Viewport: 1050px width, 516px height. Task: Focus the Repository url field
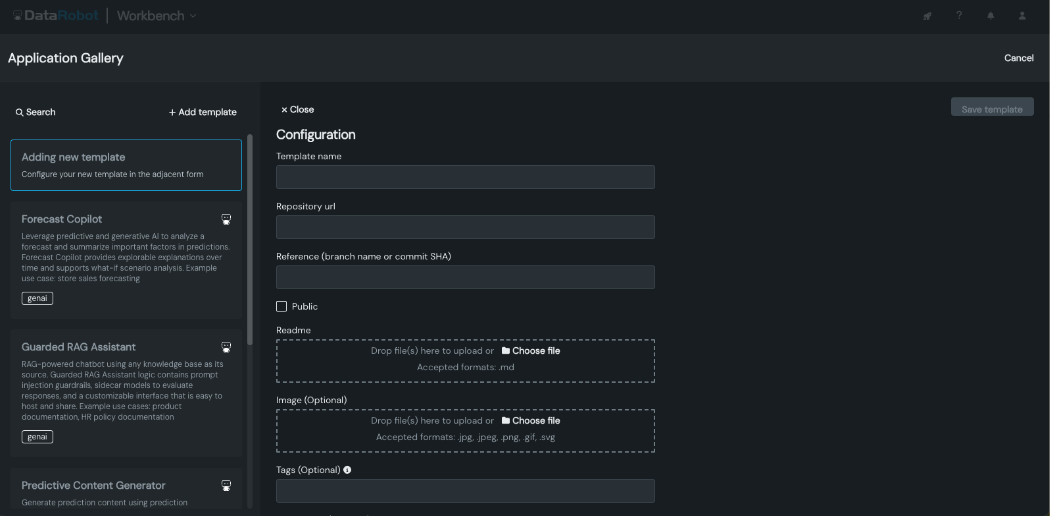[x=465, y=227]
